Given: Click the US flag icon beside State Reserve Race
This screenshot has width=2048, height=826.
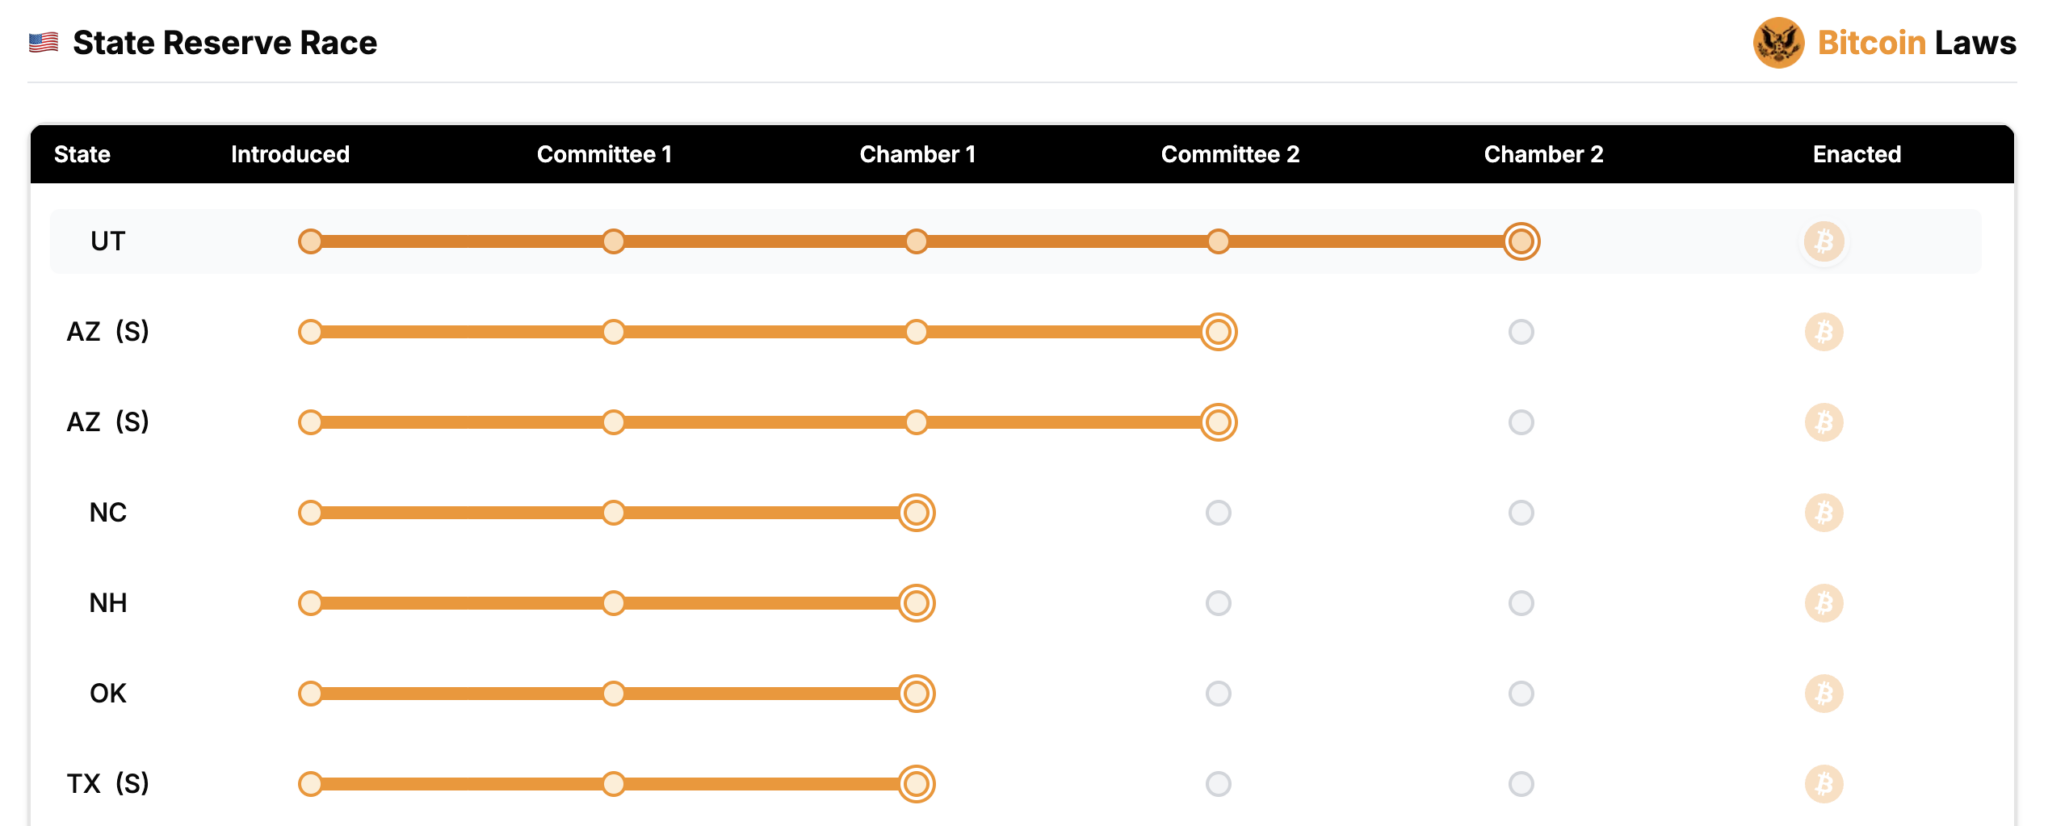Looking at the screenshot, I should pyautogui.click(x=43, y=43).
